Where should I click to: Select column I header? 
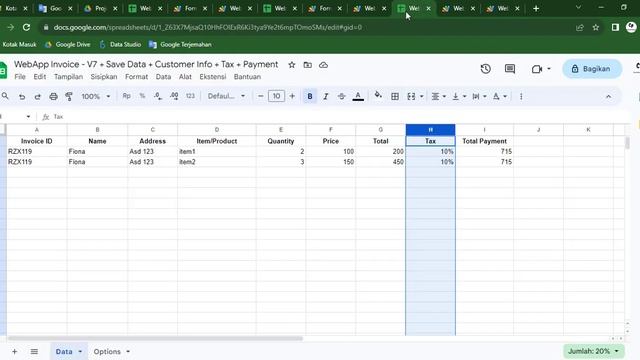[x=484, y=129]
